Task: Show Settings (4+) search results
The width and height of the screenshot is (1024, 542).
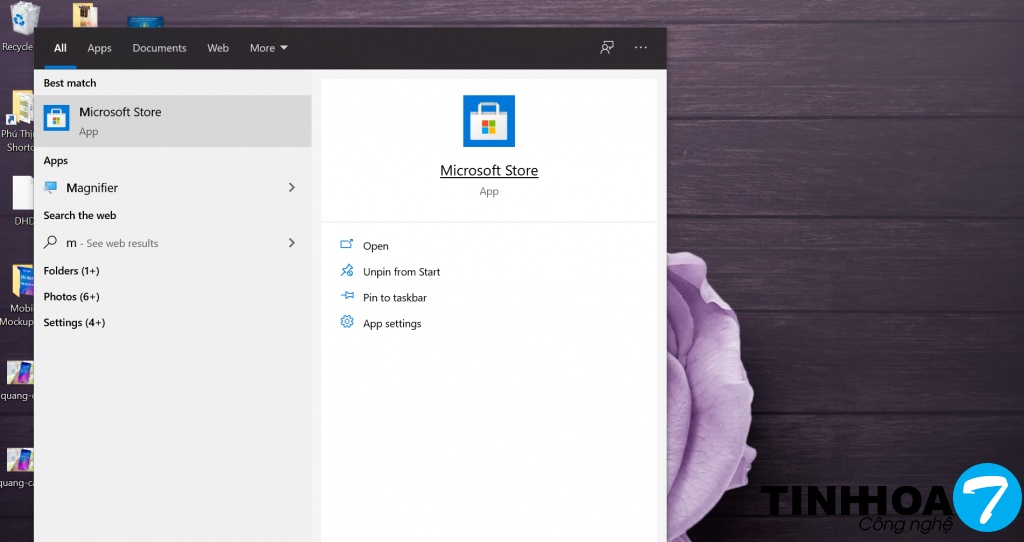Action: point(74,323)
